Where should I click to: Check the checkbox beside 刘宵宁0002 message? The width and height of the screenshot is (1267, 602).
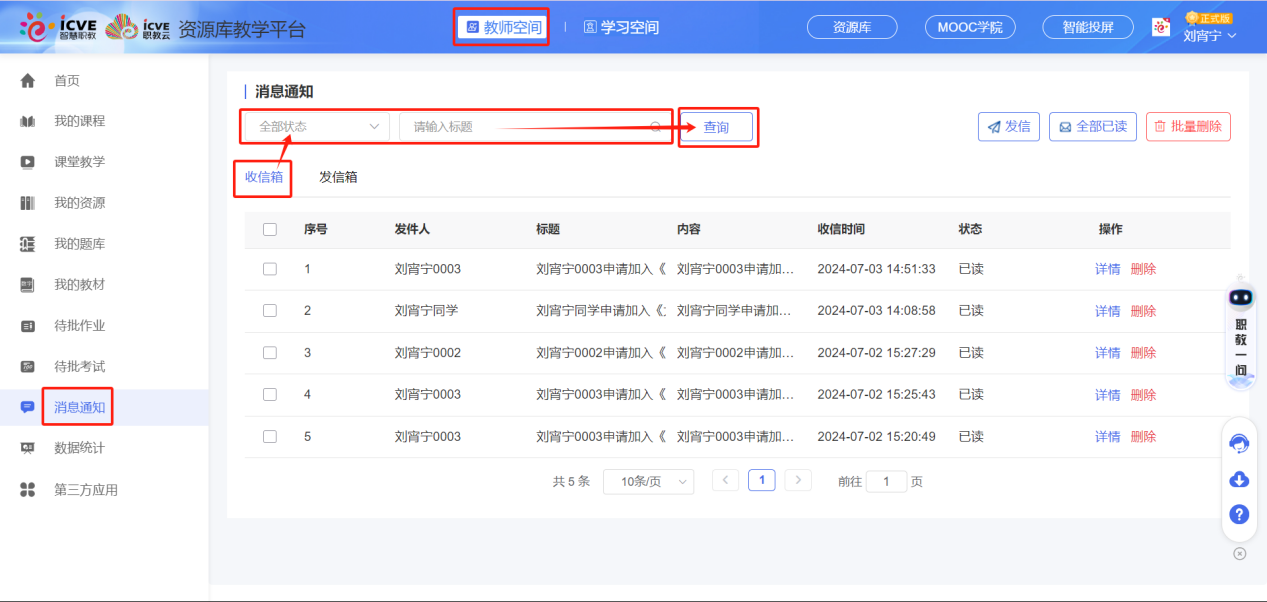pyautogui.click(x=269, y=352)
